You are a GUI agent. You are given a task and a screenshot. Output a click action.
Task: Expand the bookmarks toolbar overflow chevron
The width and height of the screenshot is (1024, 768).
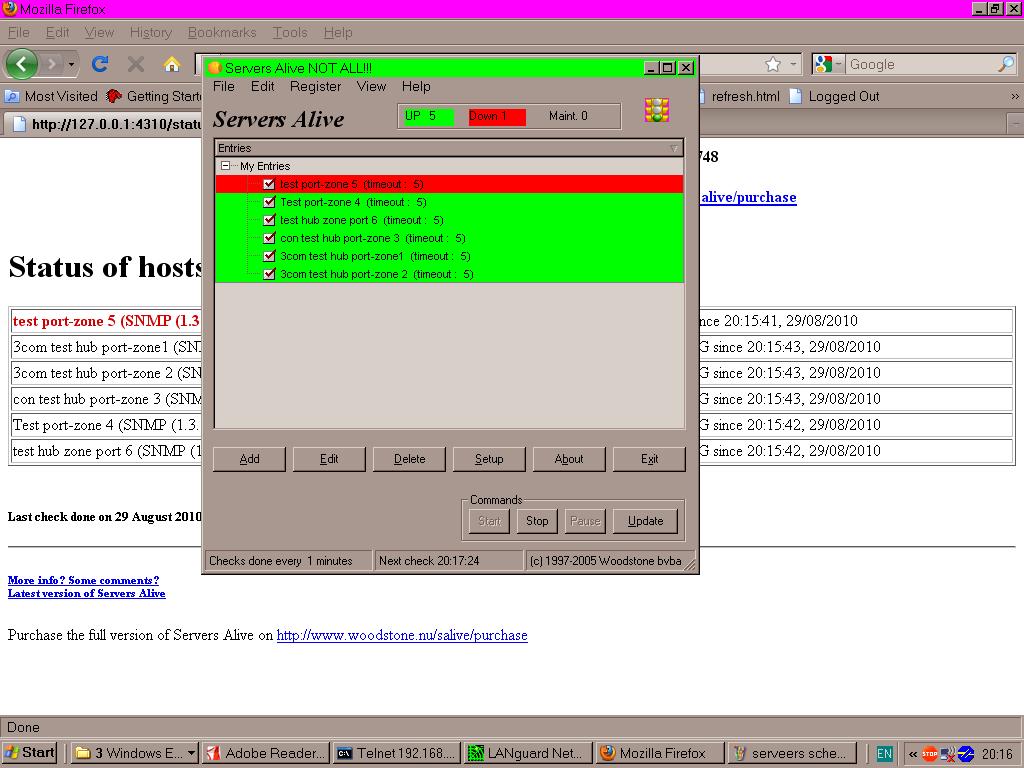1013,96
